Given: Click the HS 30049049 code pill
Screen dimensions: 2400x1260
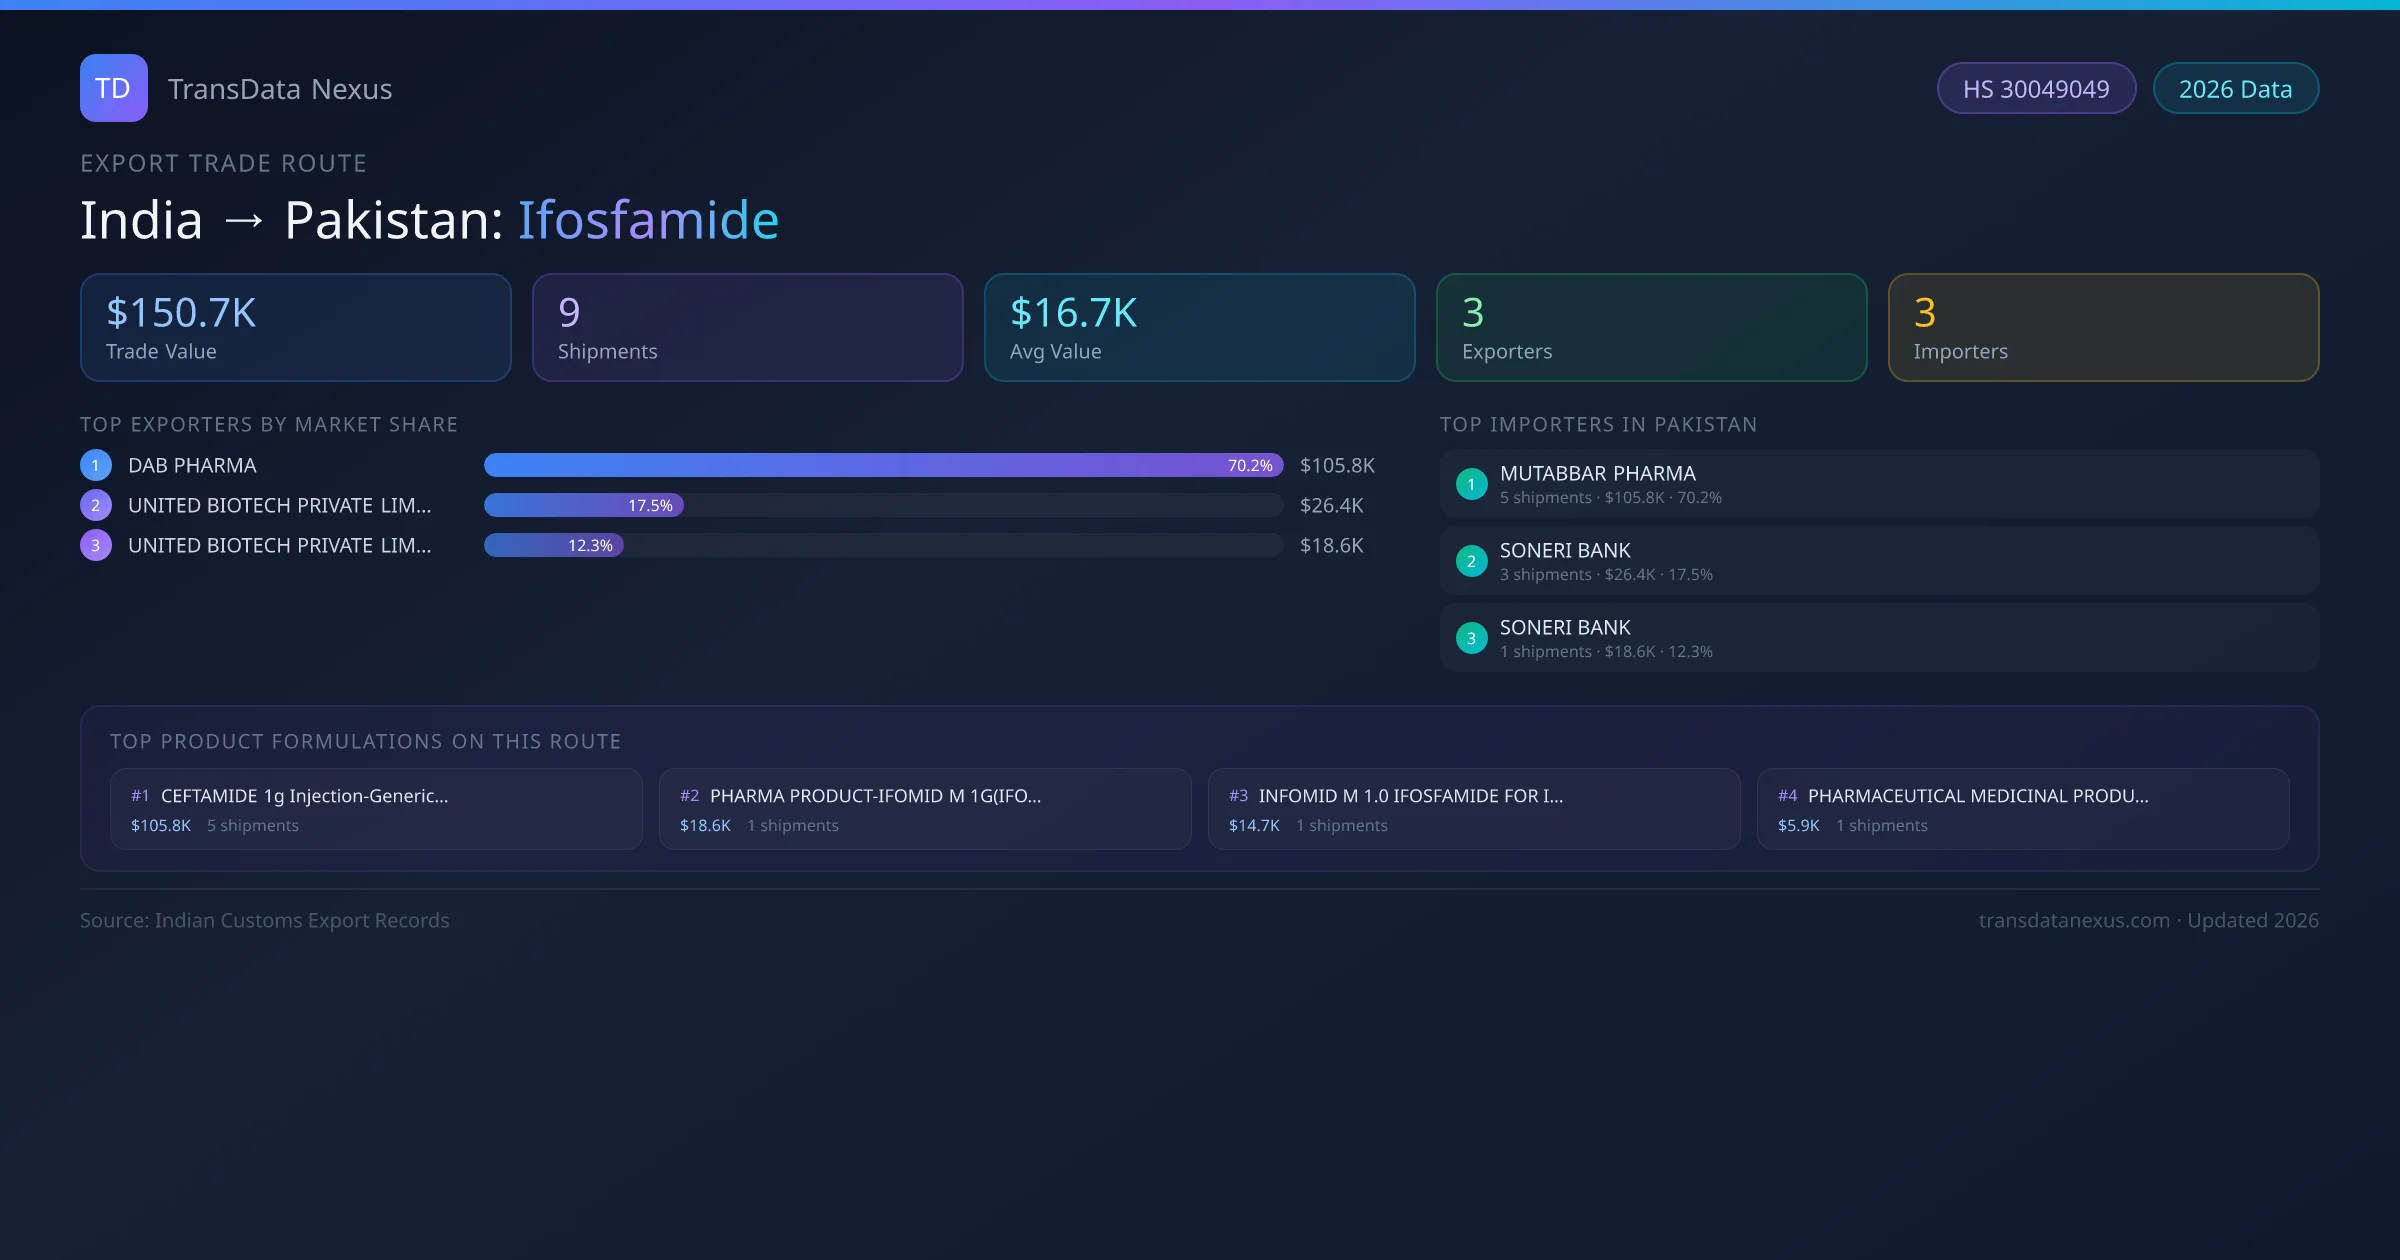Looking at the screenshot, I should pos(2036,89).
